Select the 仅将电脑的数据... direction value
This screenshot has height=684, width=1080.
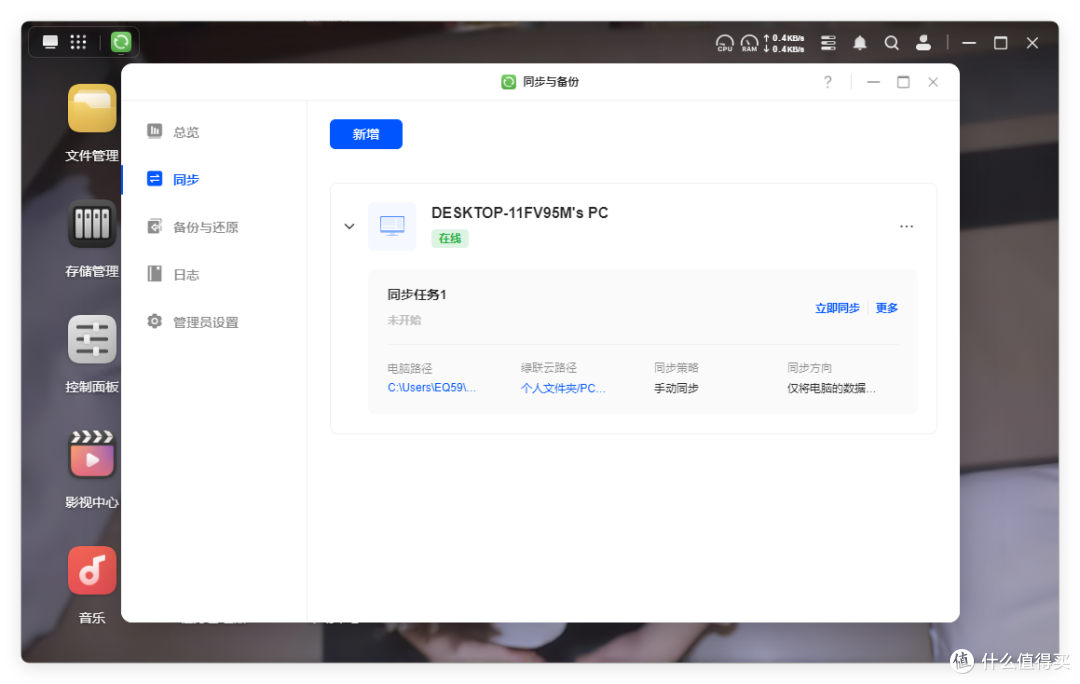(x=831, y=388)
